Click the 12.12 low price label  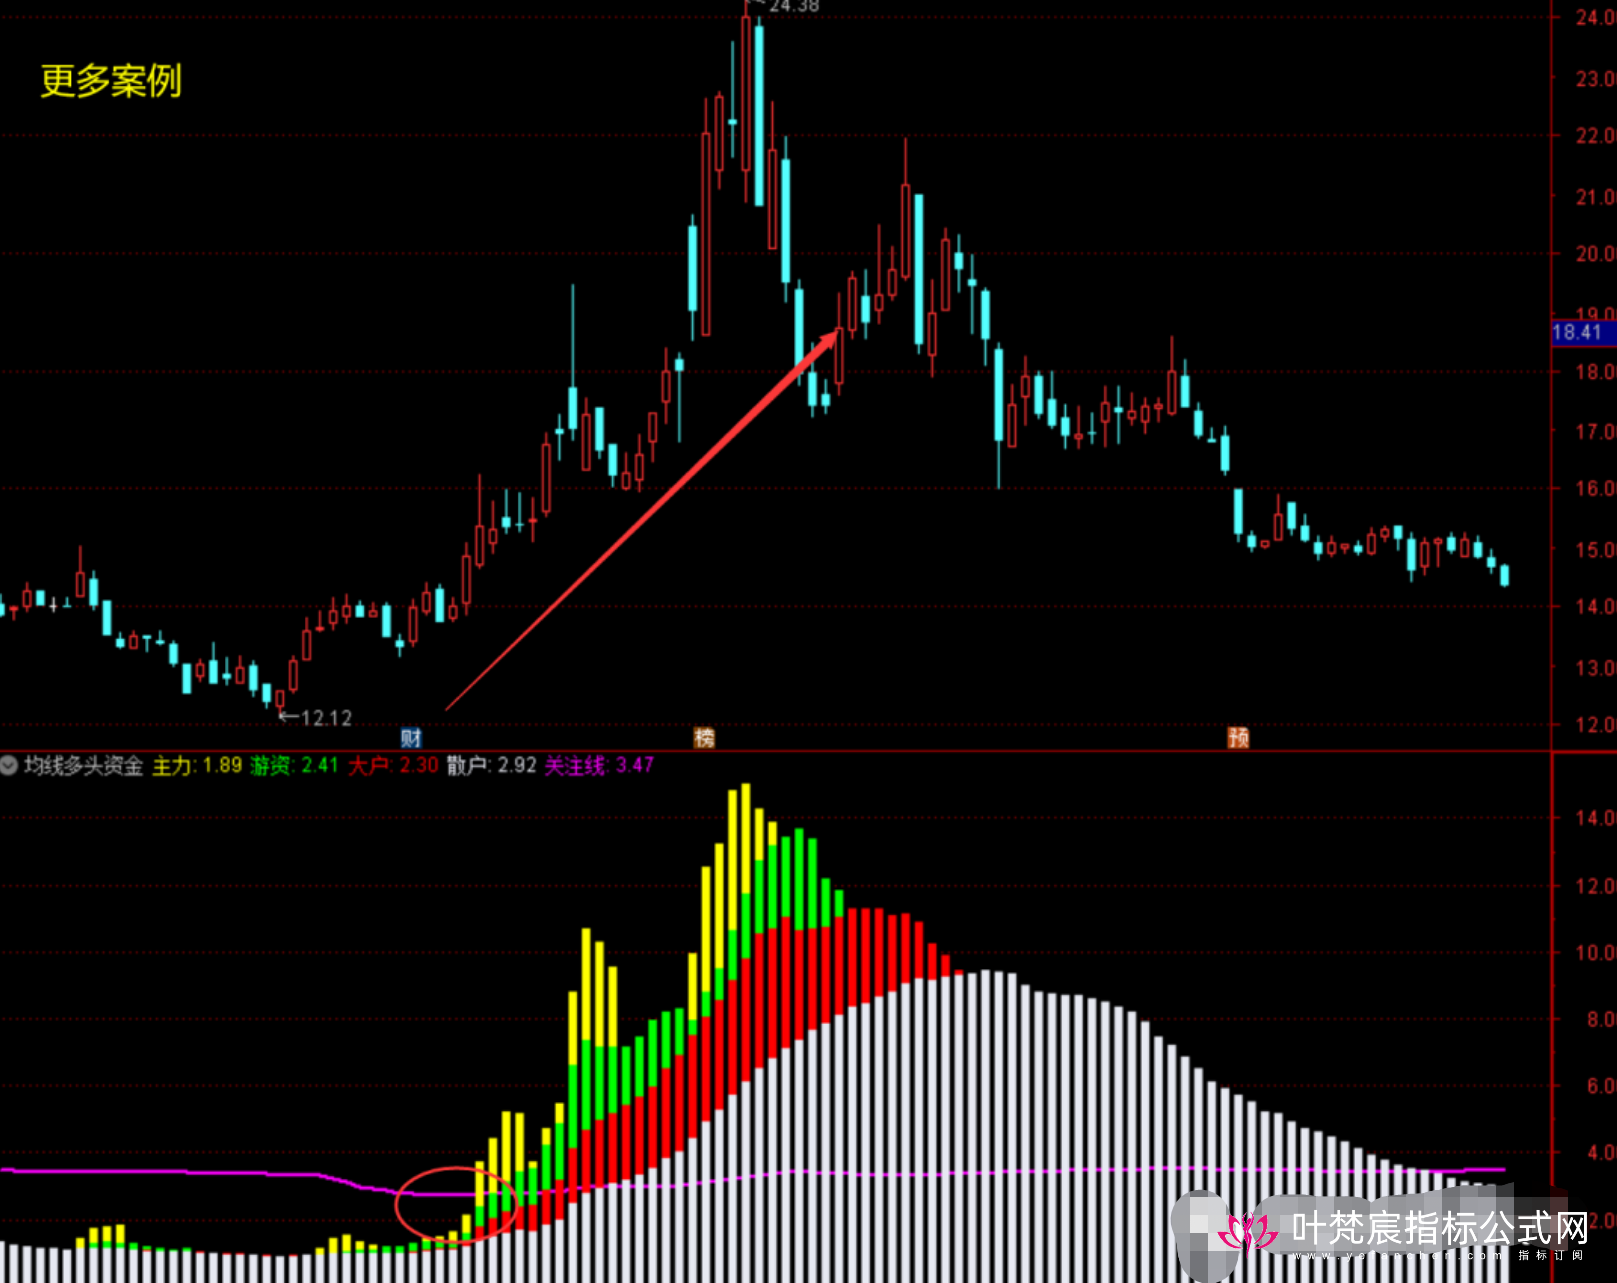[326, 718]
